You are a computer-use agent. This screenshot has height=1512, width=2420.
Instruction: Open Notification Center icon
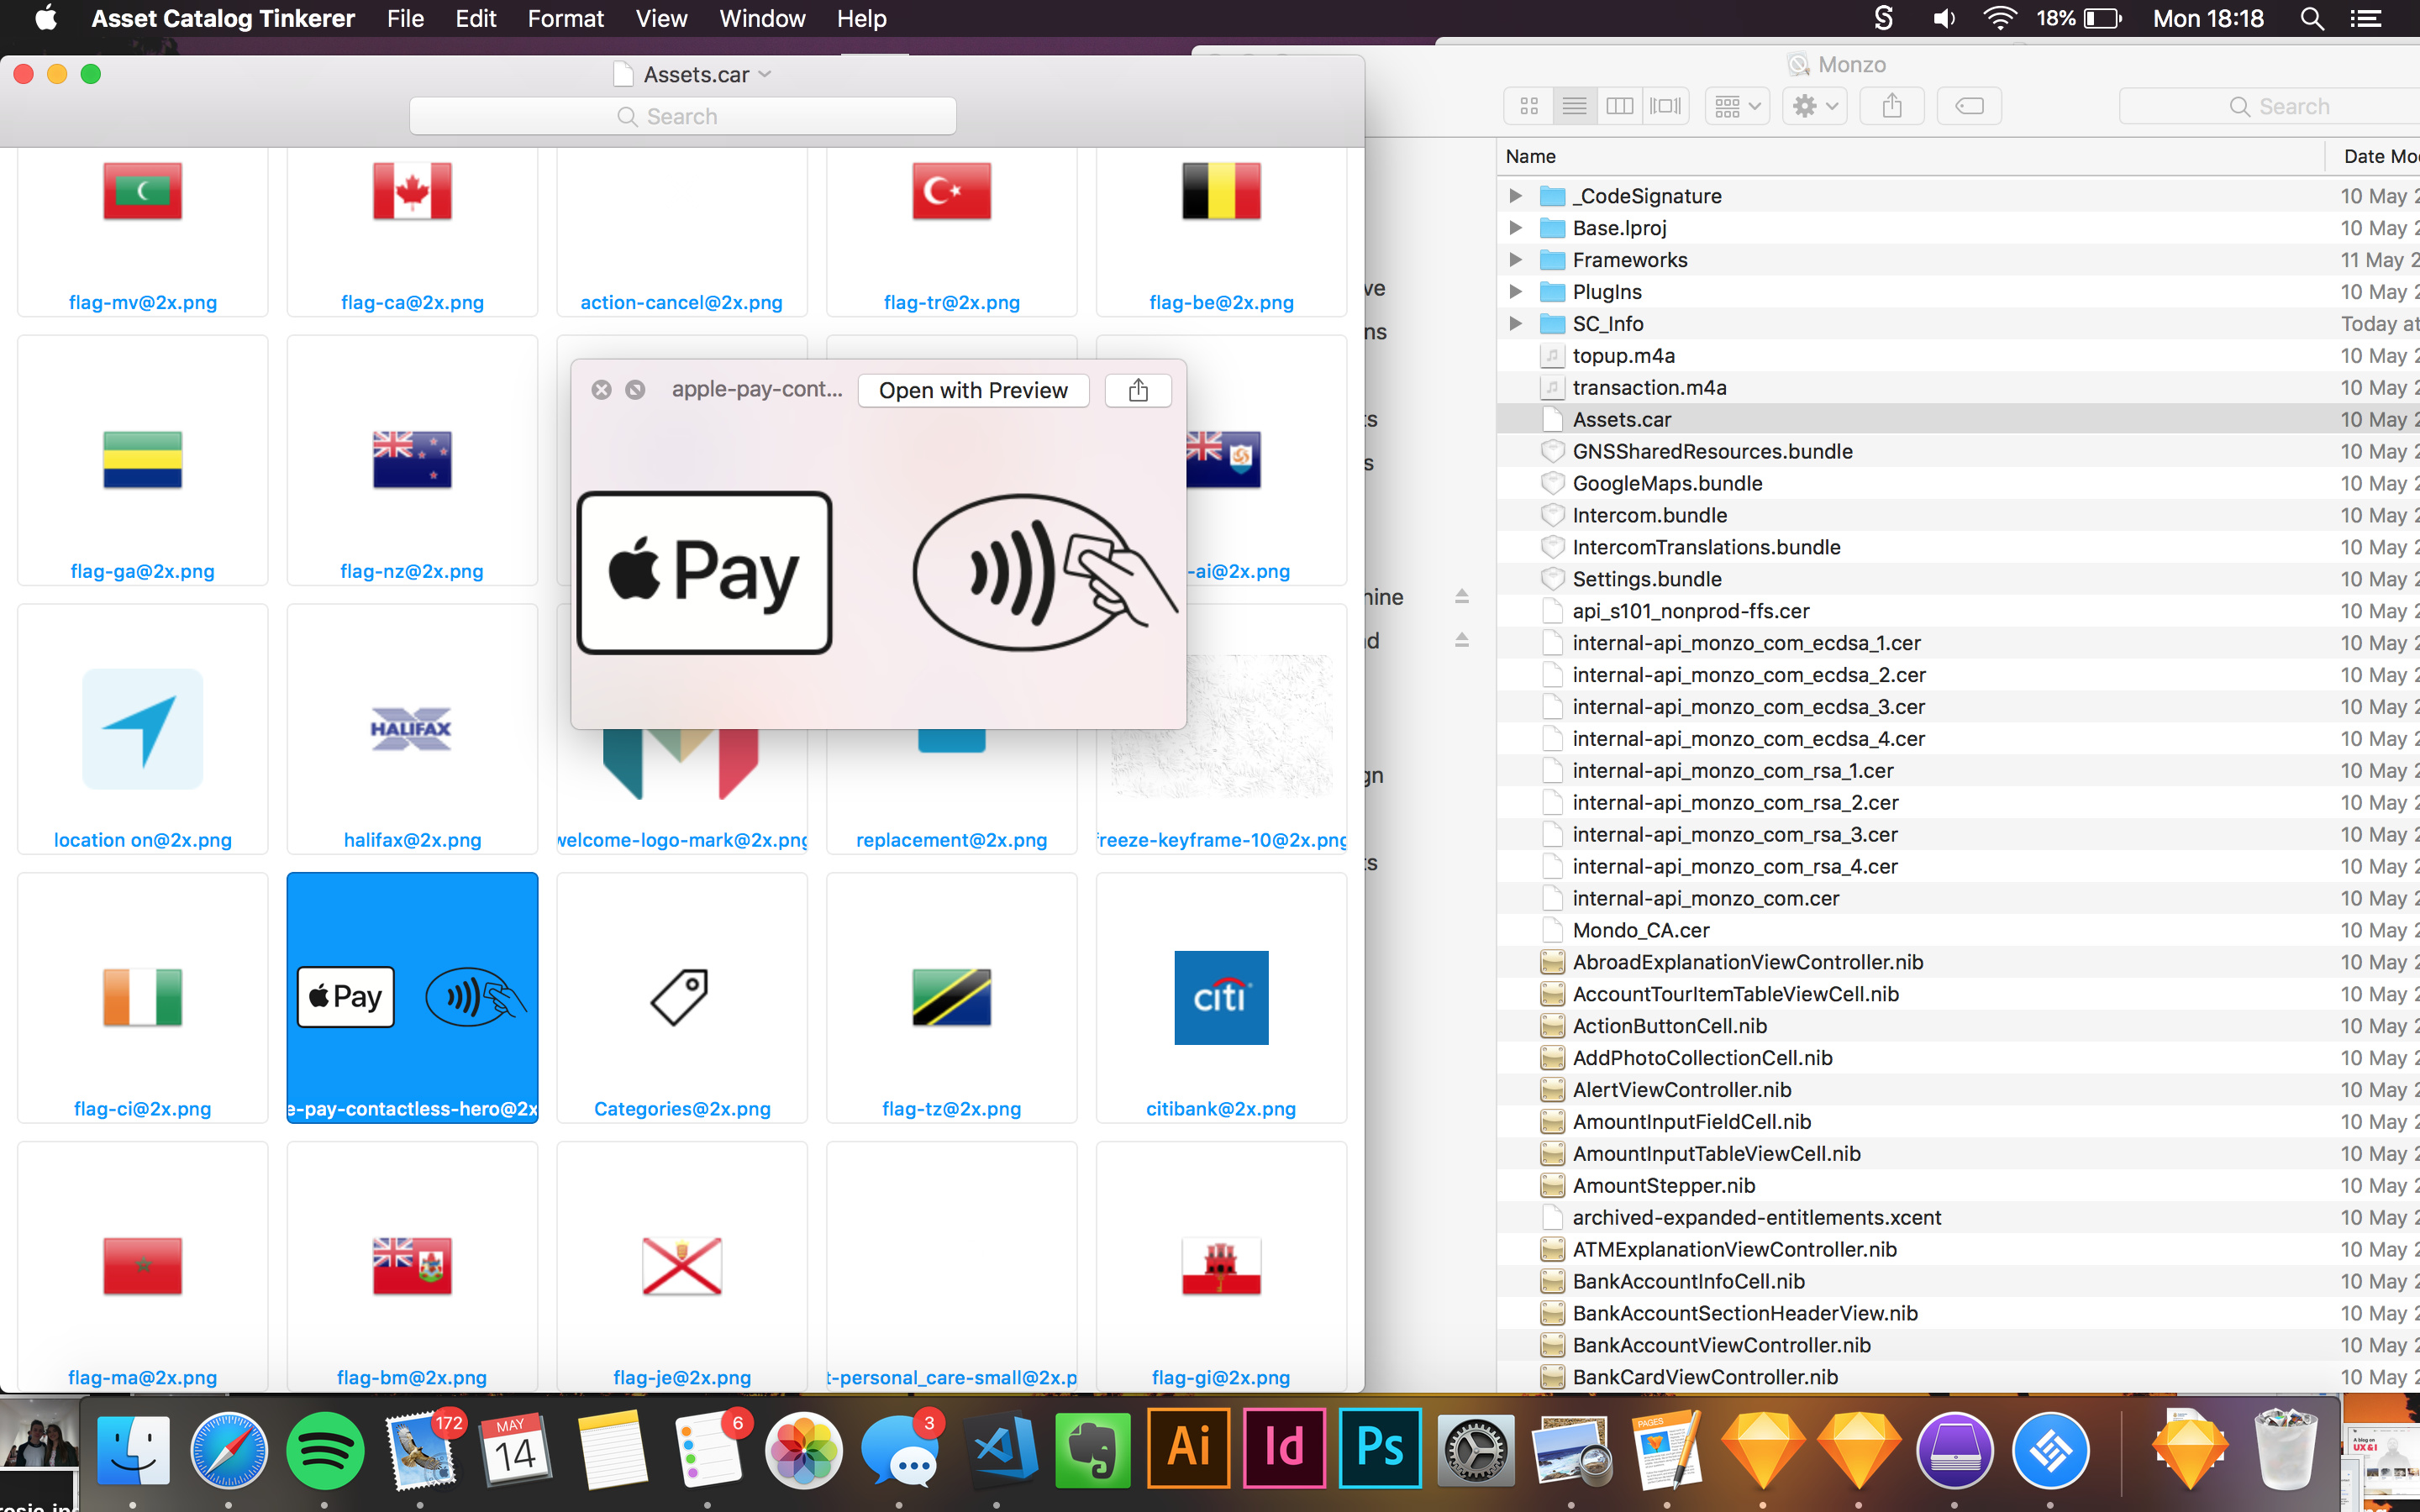tap(2366, 18)
